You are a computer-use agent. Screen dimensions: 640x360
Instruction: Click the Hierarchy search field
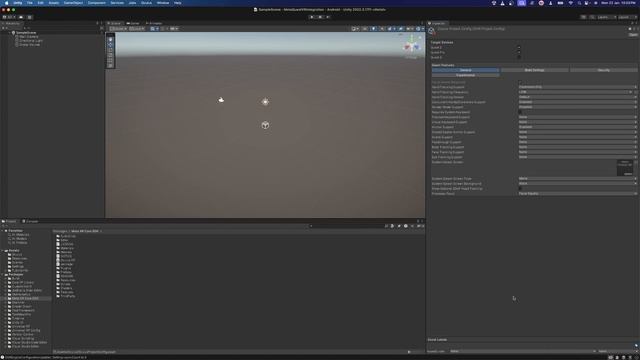click(x=61, y=28)
